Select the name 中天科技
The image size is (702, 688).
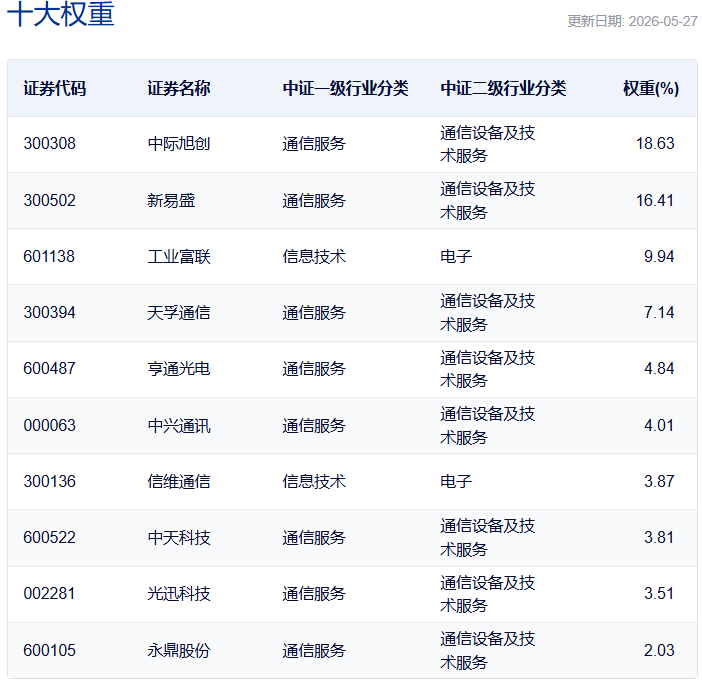tap(179, 537)
